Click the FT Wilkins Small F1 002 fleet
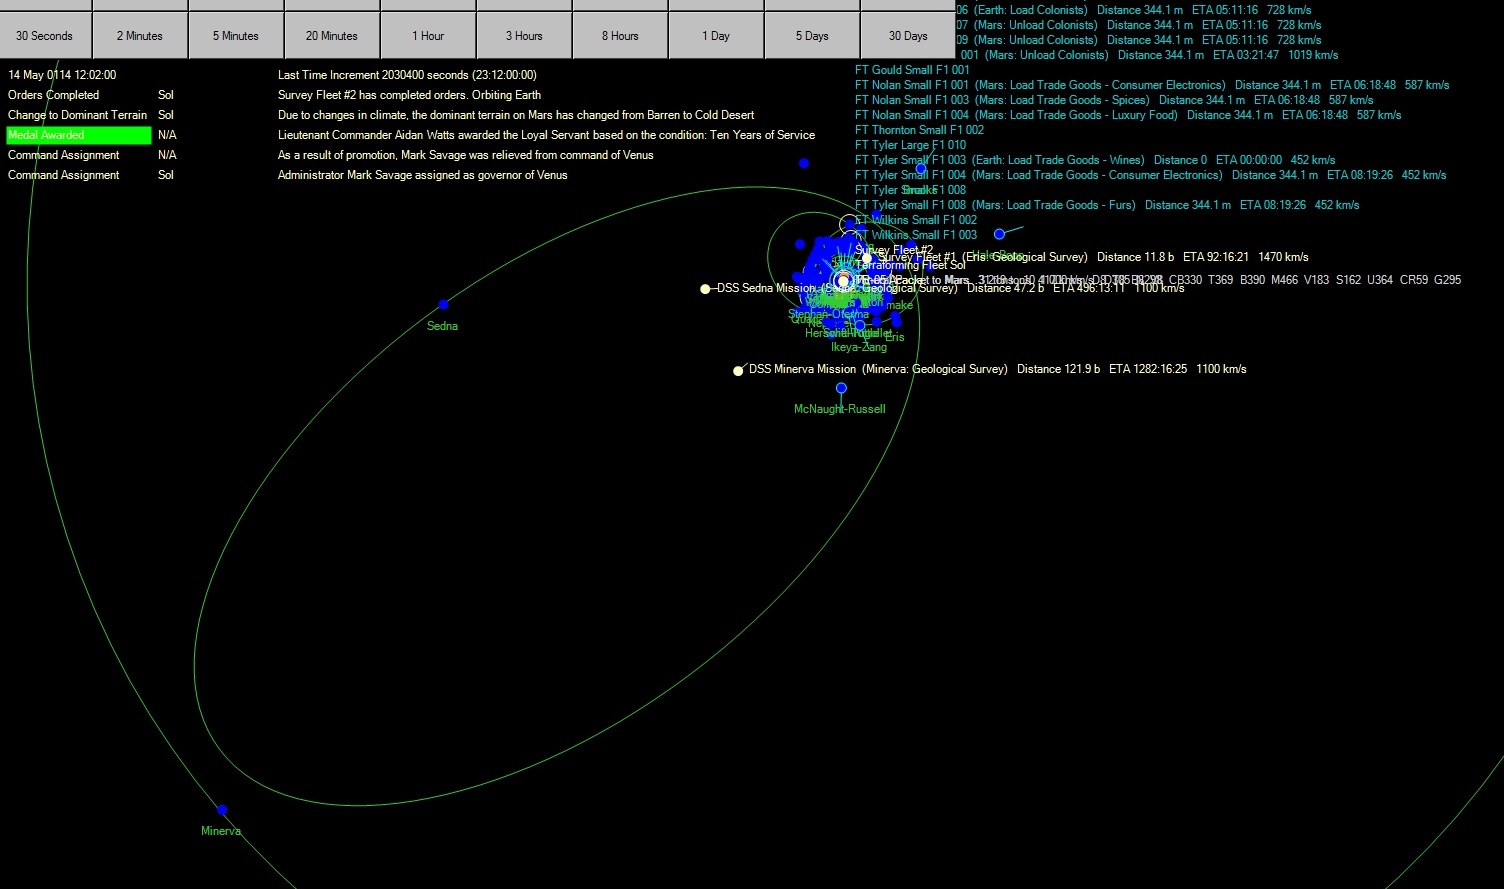Viewport: 1504px width, 889px height. (x=916, y=220)
